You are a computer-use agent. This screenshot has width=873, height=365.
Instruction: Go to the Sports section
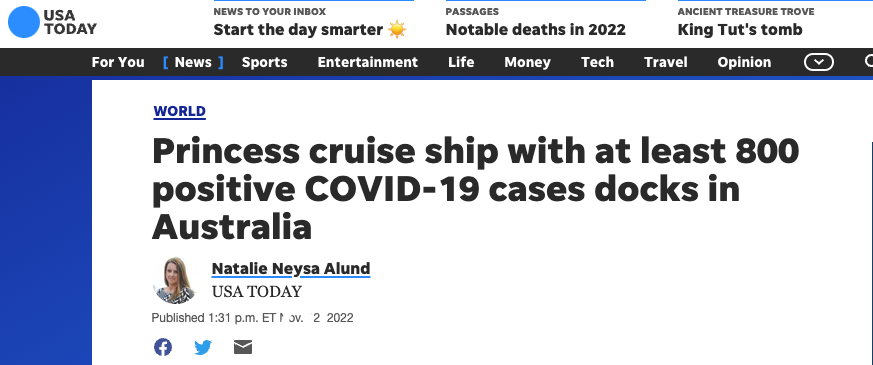[x=264, y=62]
